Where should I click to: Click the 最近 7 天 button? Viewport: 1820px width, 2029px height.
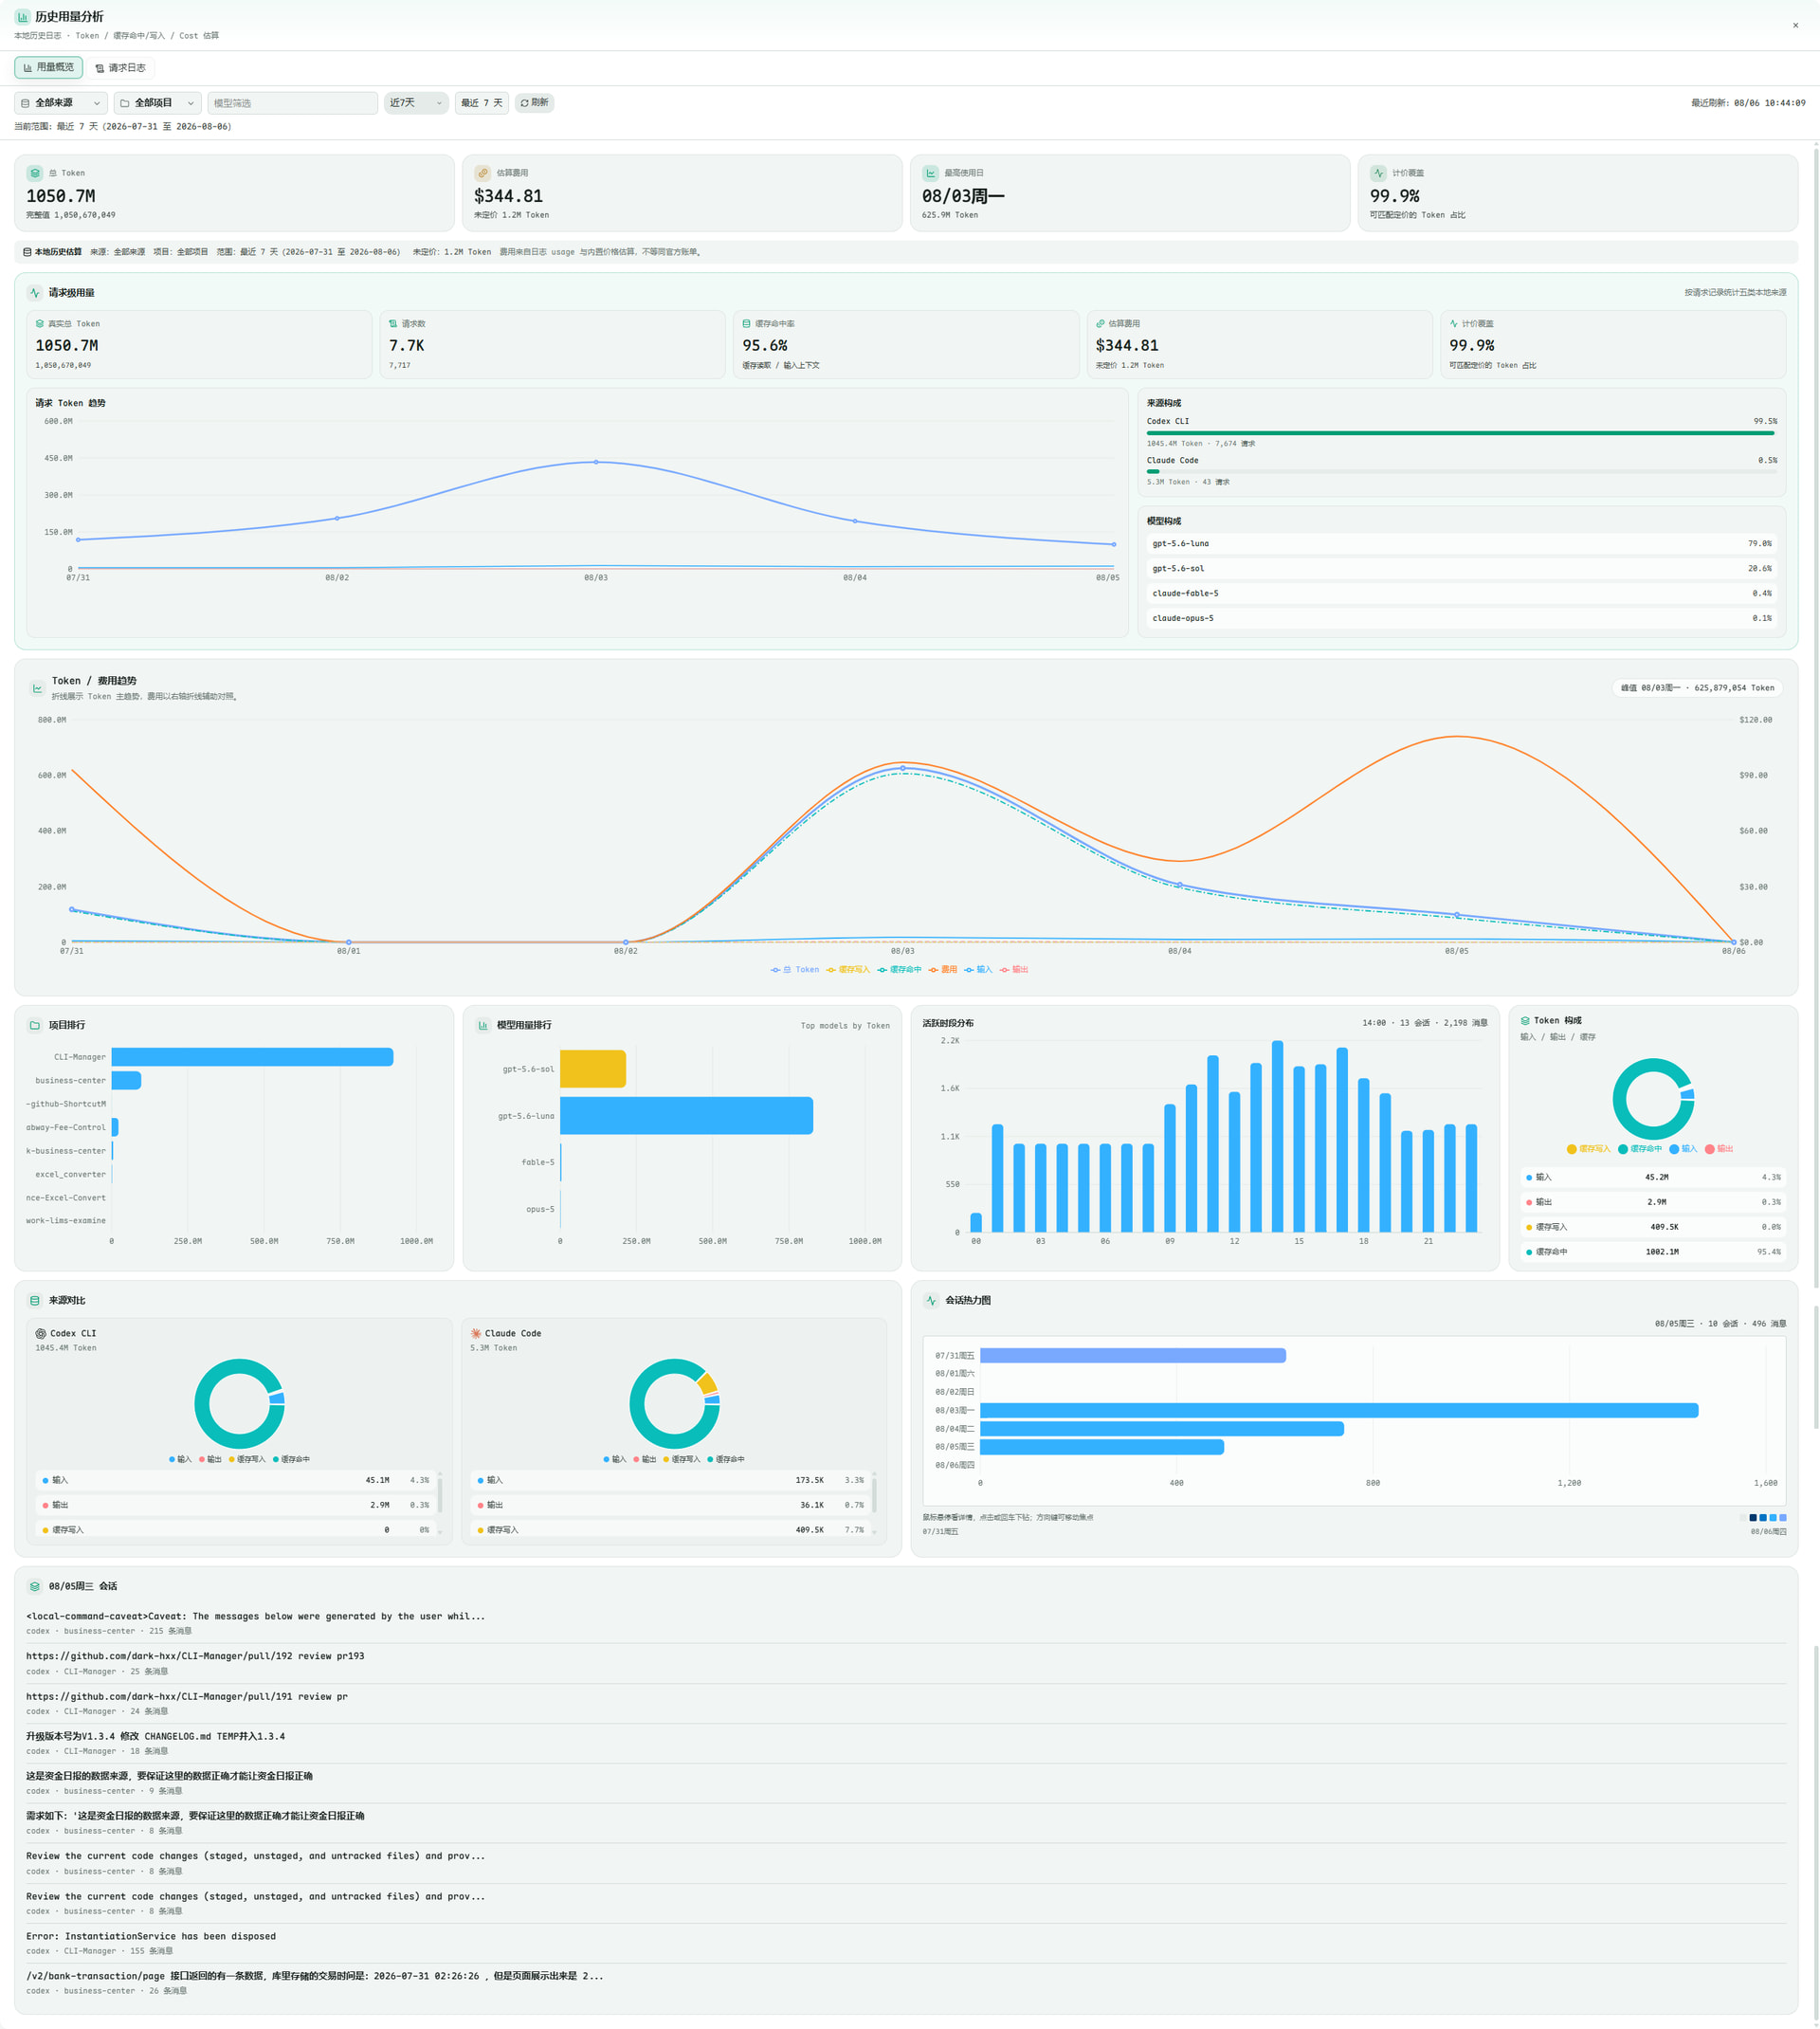pyautogui.click(x=482, y=103)
